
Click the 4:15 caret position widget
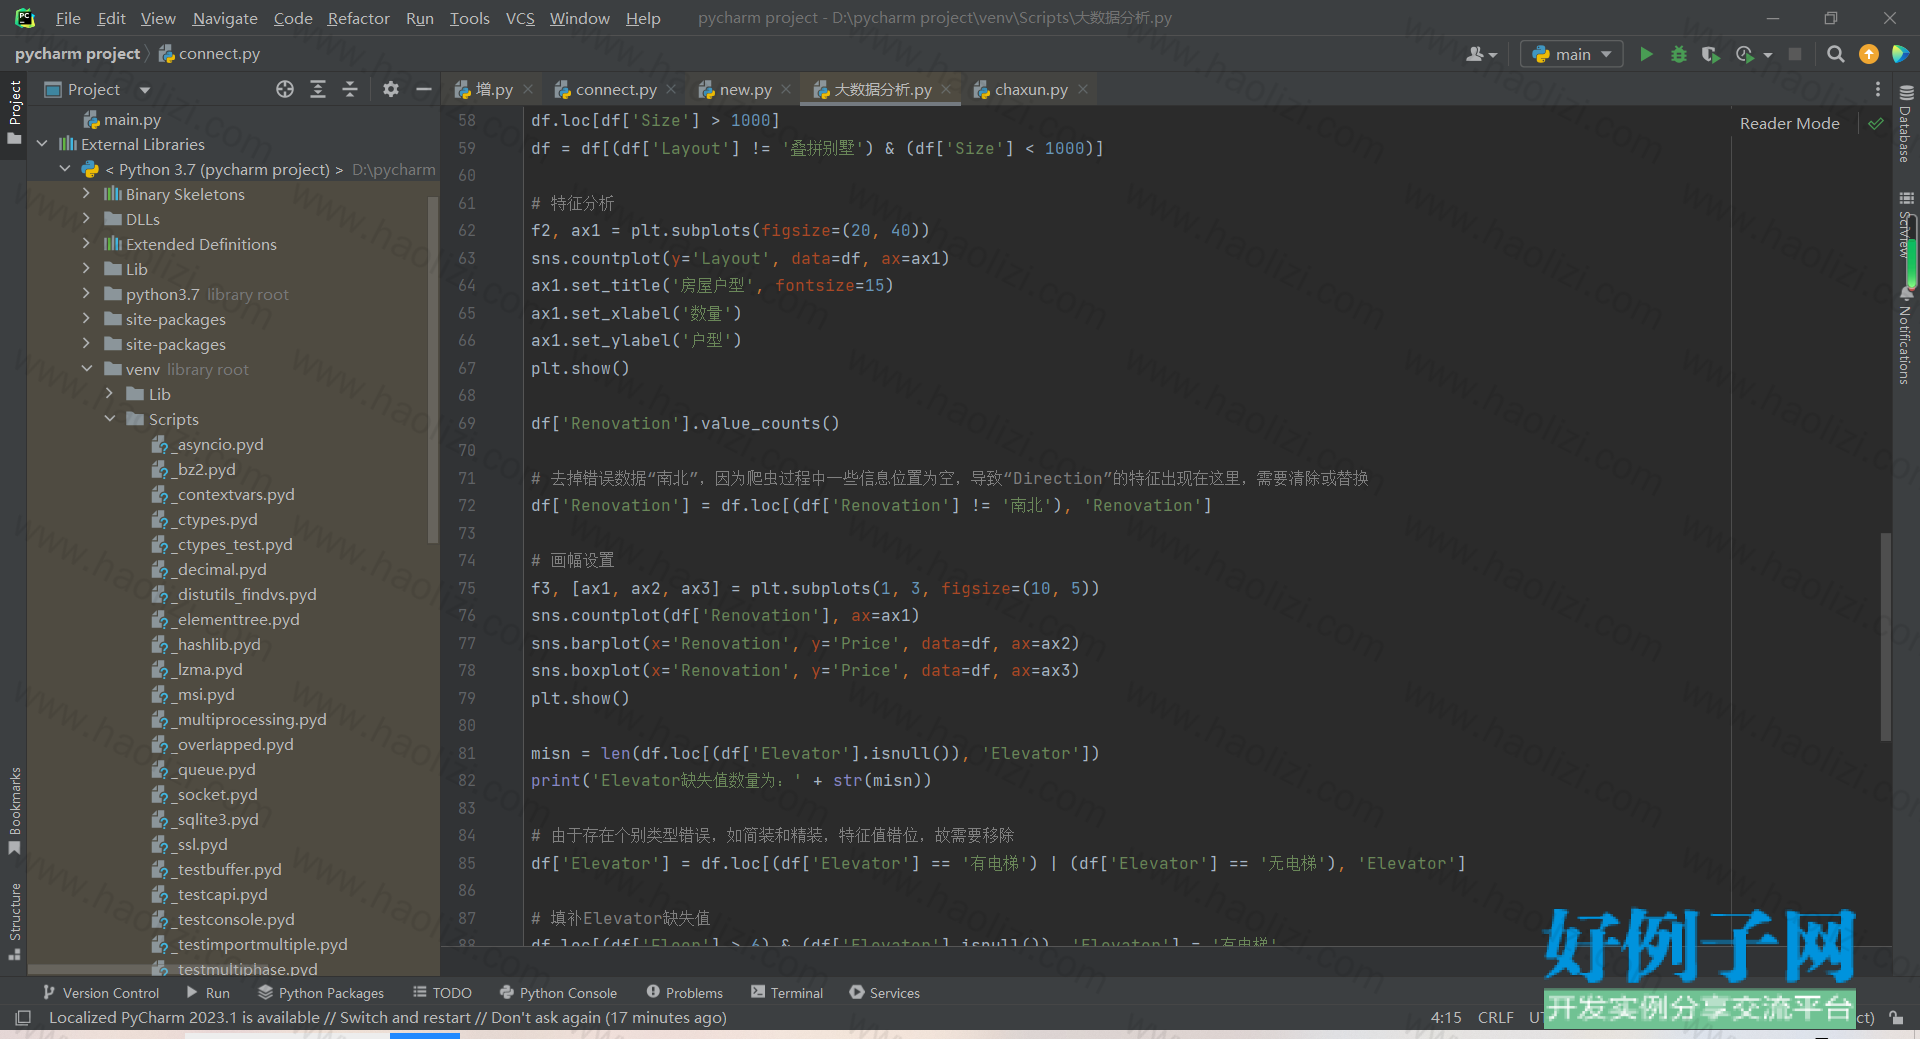[1446, 1017]
